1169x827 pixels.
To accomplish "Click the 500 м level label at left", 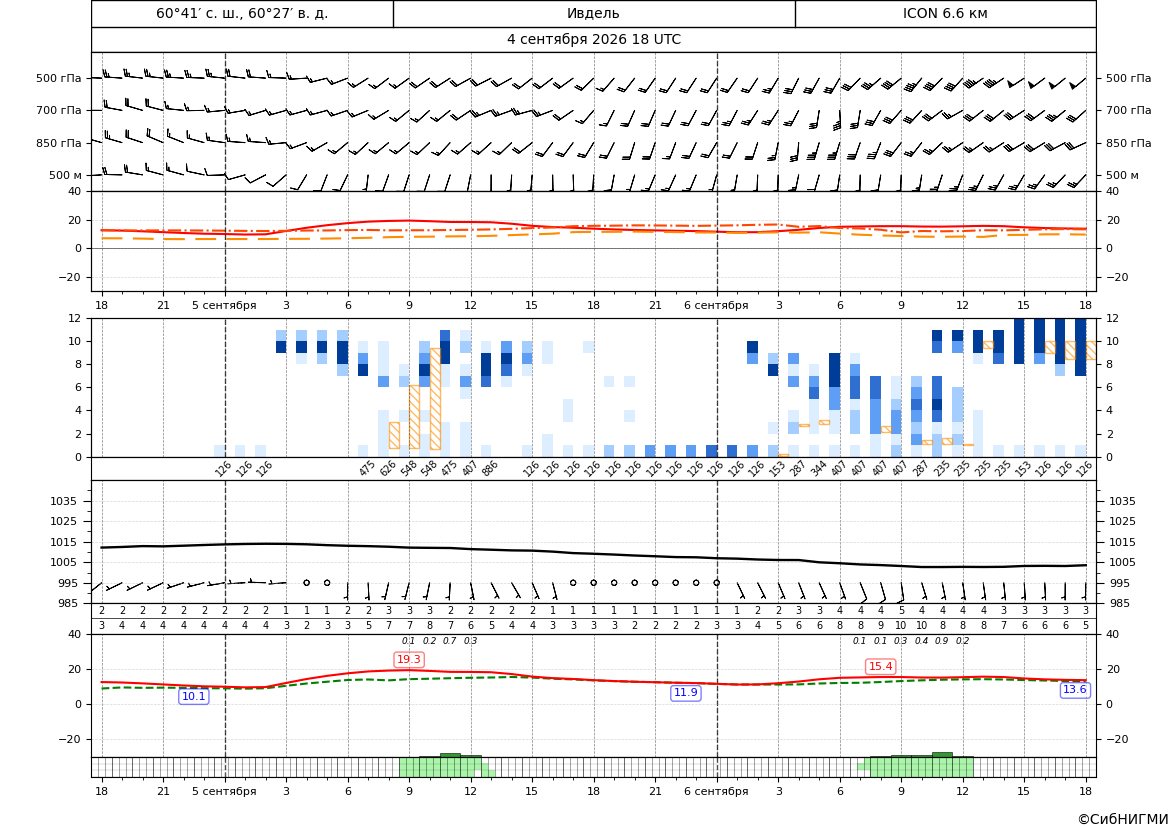I will [x=66, y=175].
